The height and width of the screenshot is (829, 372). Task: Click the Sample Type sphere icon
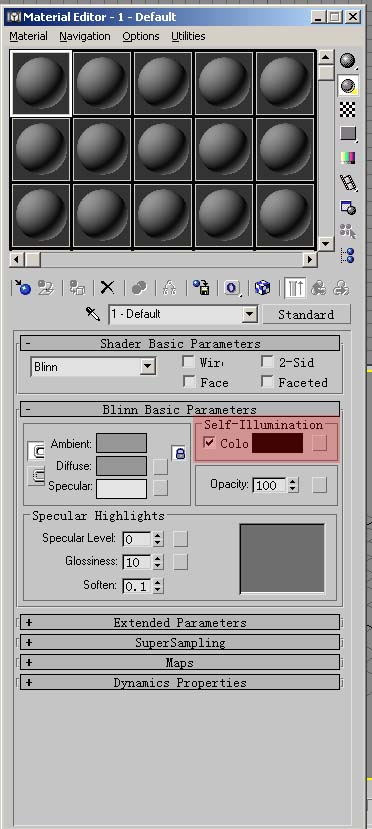(x=348, y=61)
